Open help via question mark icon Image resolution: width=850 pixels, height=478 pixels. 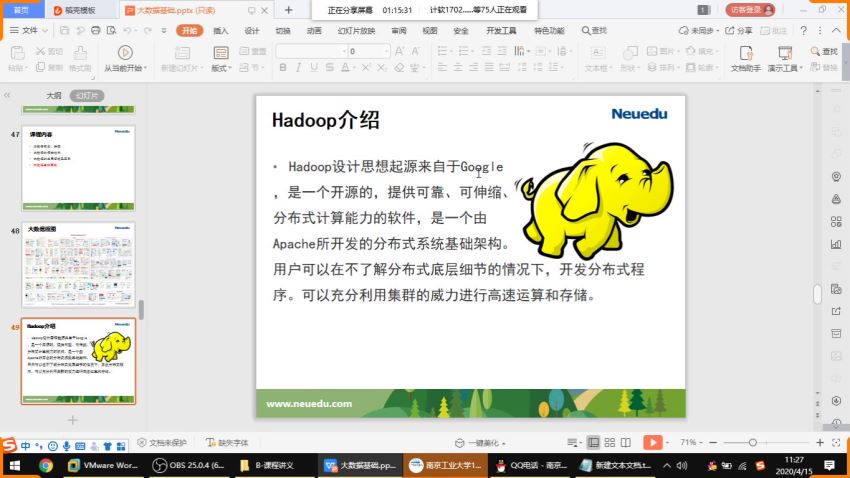tap(803, 30)
